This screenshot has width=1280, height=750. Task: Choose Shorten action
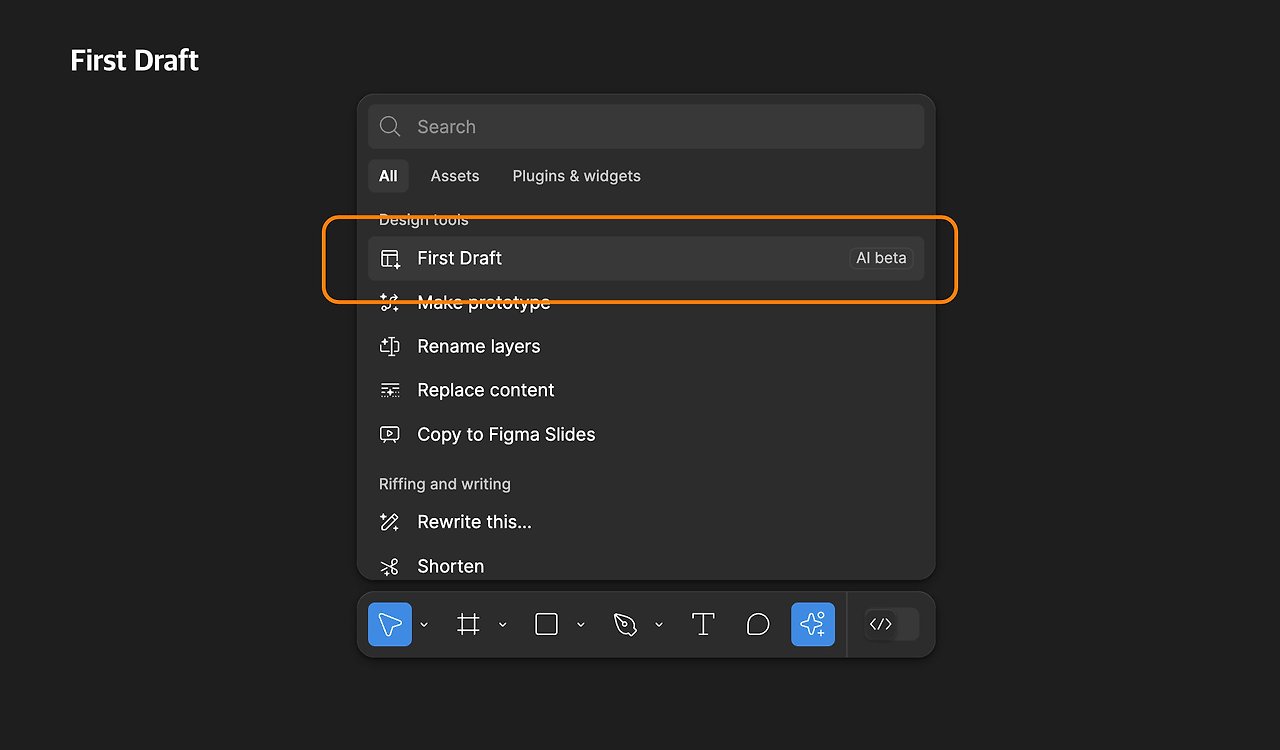(646, 564)
